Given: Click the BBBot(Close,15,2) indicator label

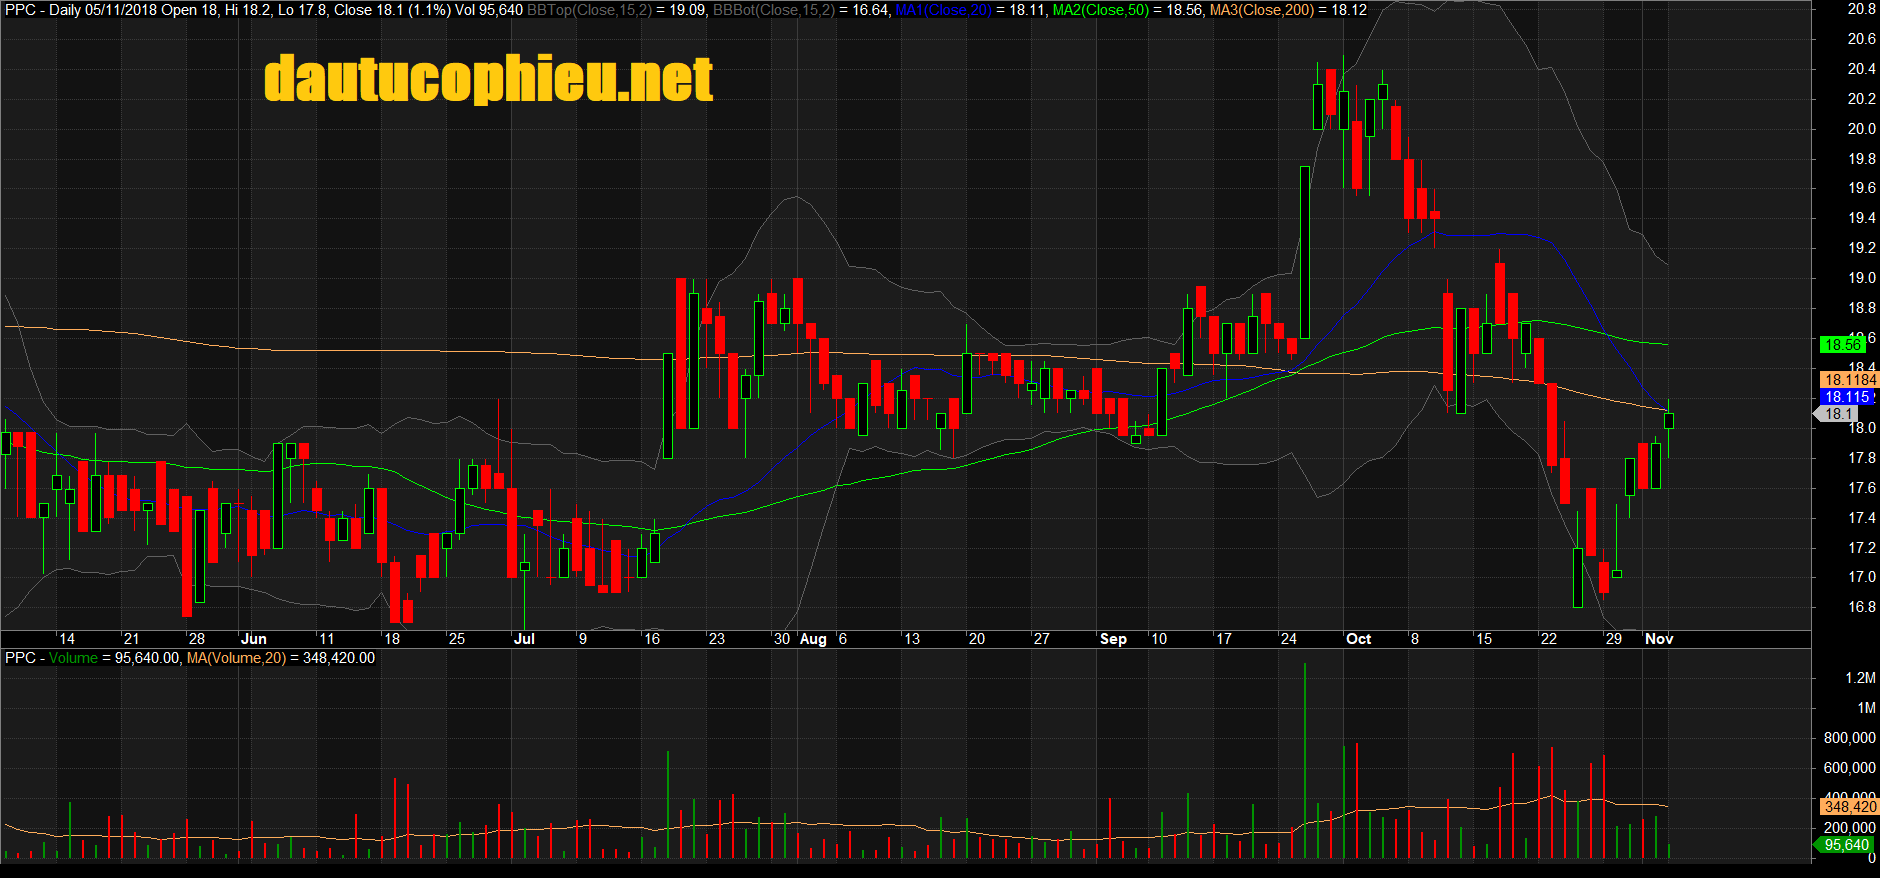Looking at the screenshot, I should pyautogui.click(x=773, y=10).
